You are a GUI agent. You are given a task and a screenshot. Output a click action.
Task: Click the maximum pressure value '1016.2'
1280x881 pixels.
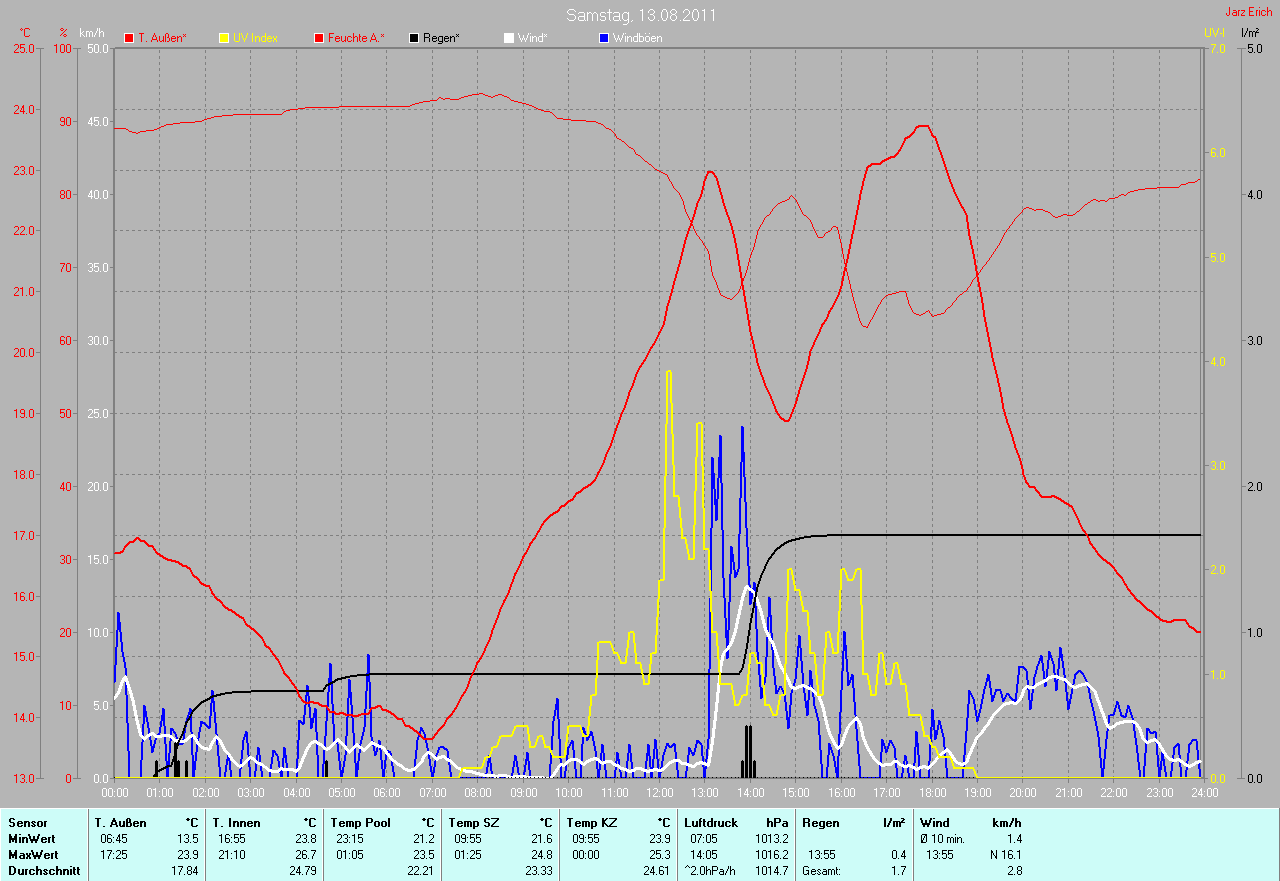[772, 855]
